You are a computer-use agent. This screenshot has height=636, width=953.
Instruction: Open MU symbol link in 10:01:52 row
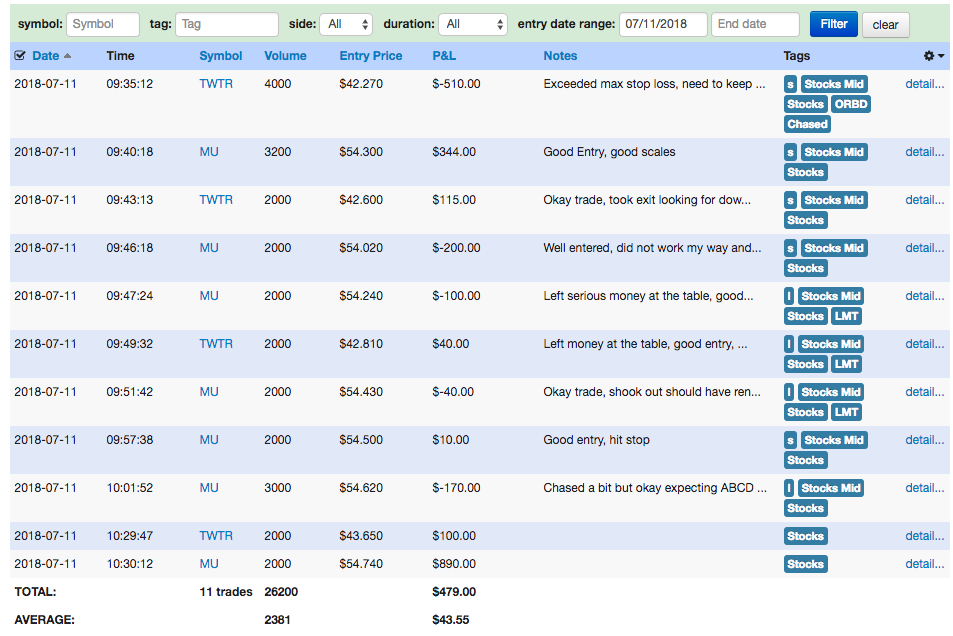[209, 488]
